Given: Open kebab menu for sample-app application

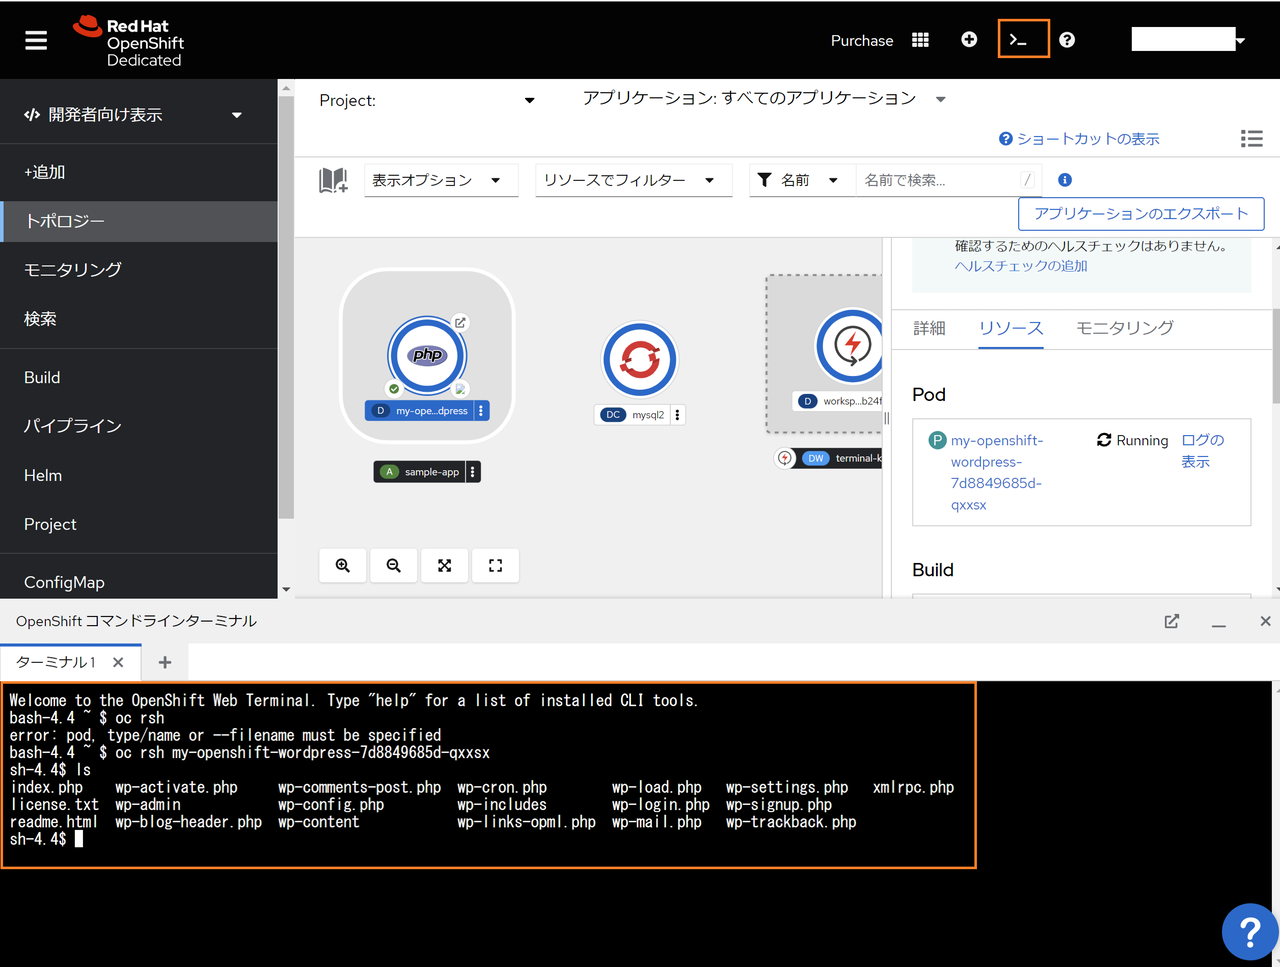Looking at the screenshot, I should click(473, 472).
